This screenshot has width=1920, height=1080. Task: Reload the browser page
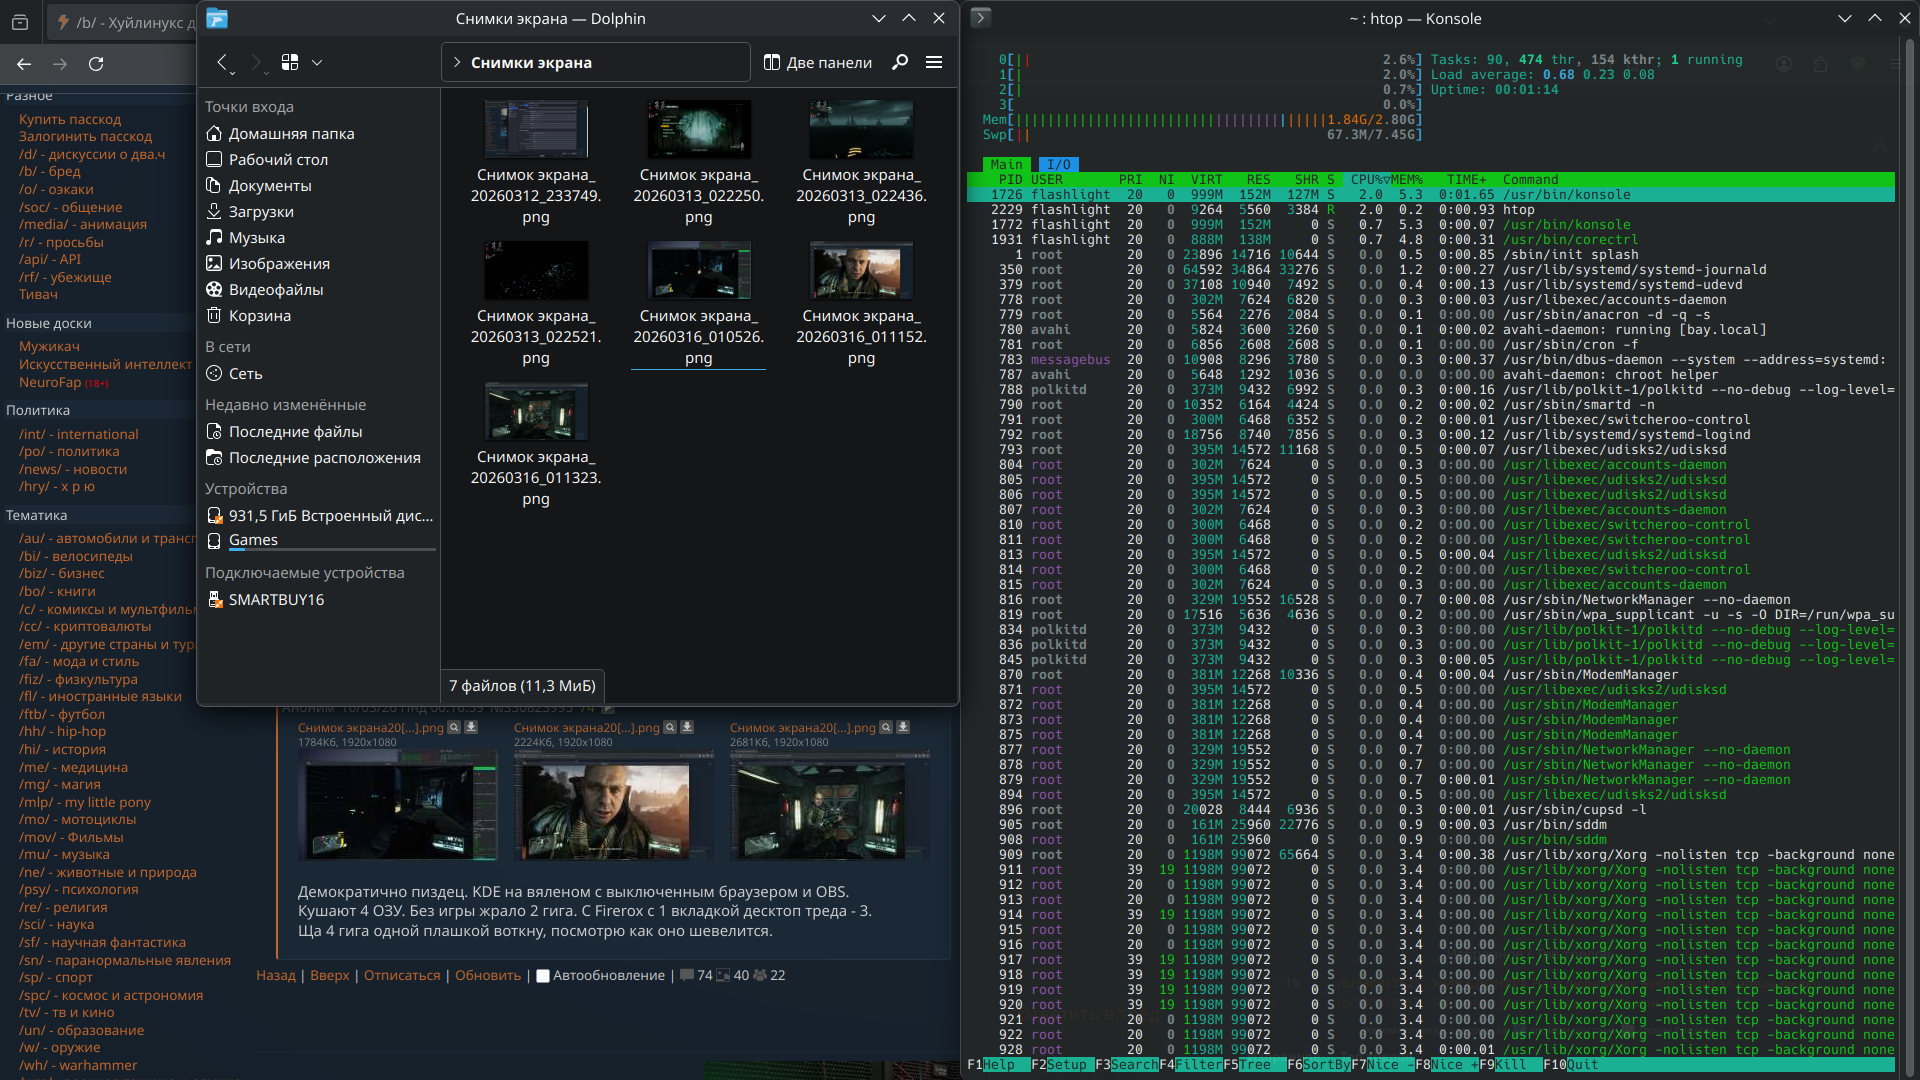(x=96, y=64)
